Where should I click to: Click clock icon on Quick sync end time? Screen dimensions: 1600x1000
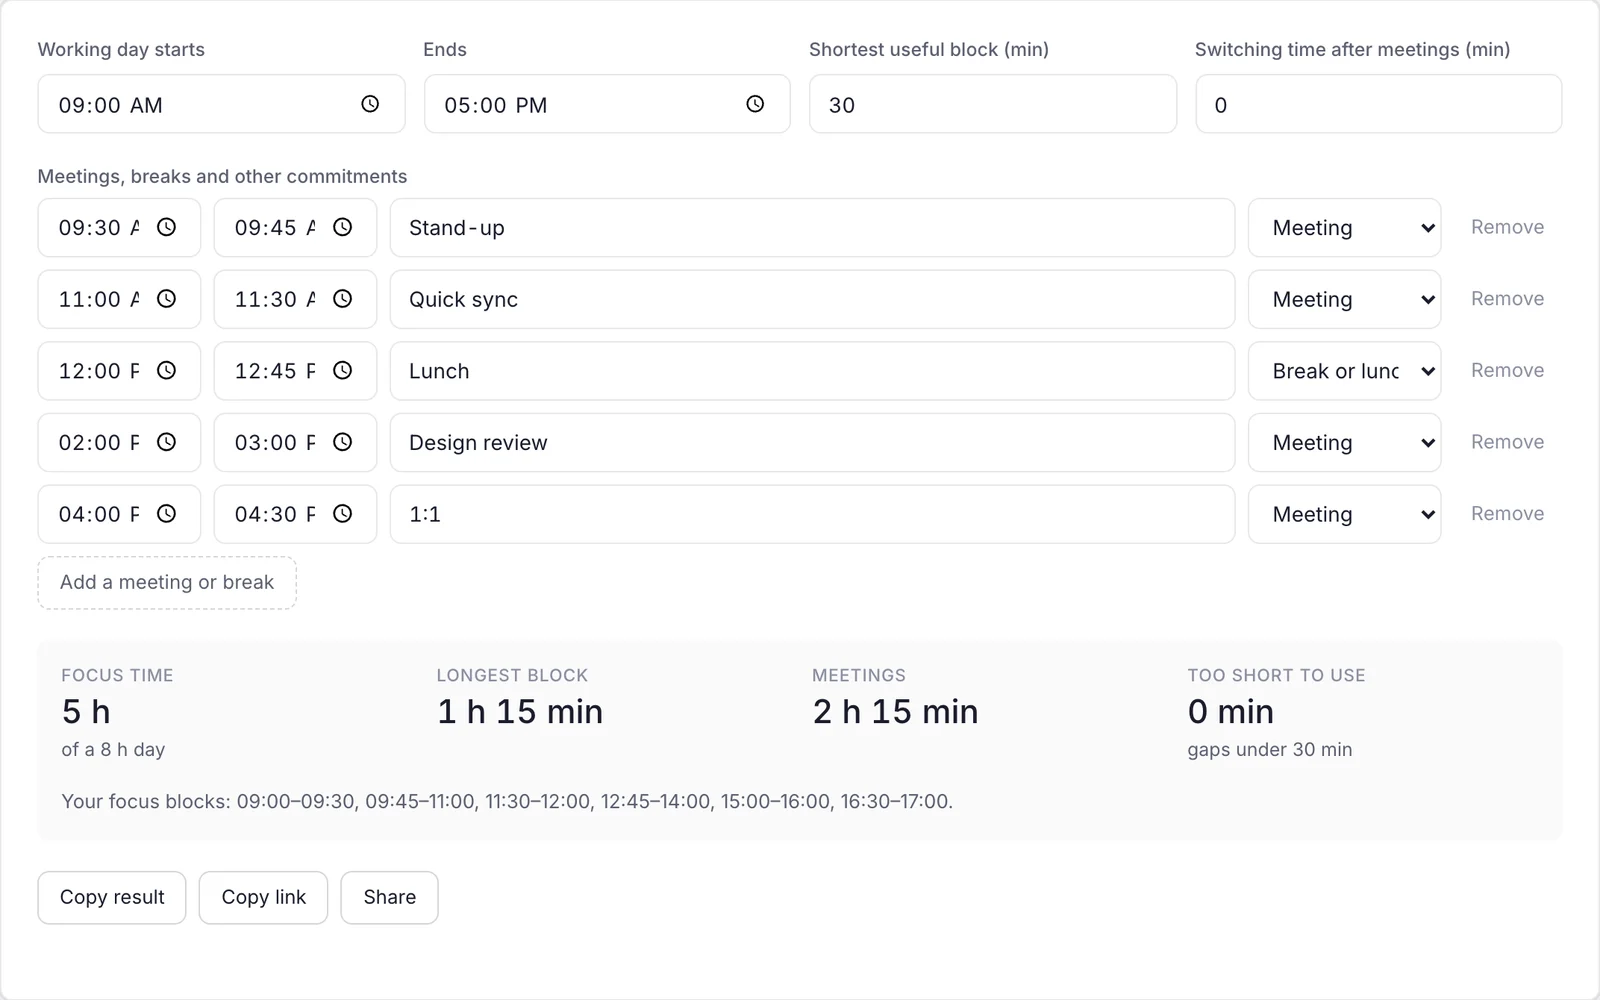tap(343, 299)
